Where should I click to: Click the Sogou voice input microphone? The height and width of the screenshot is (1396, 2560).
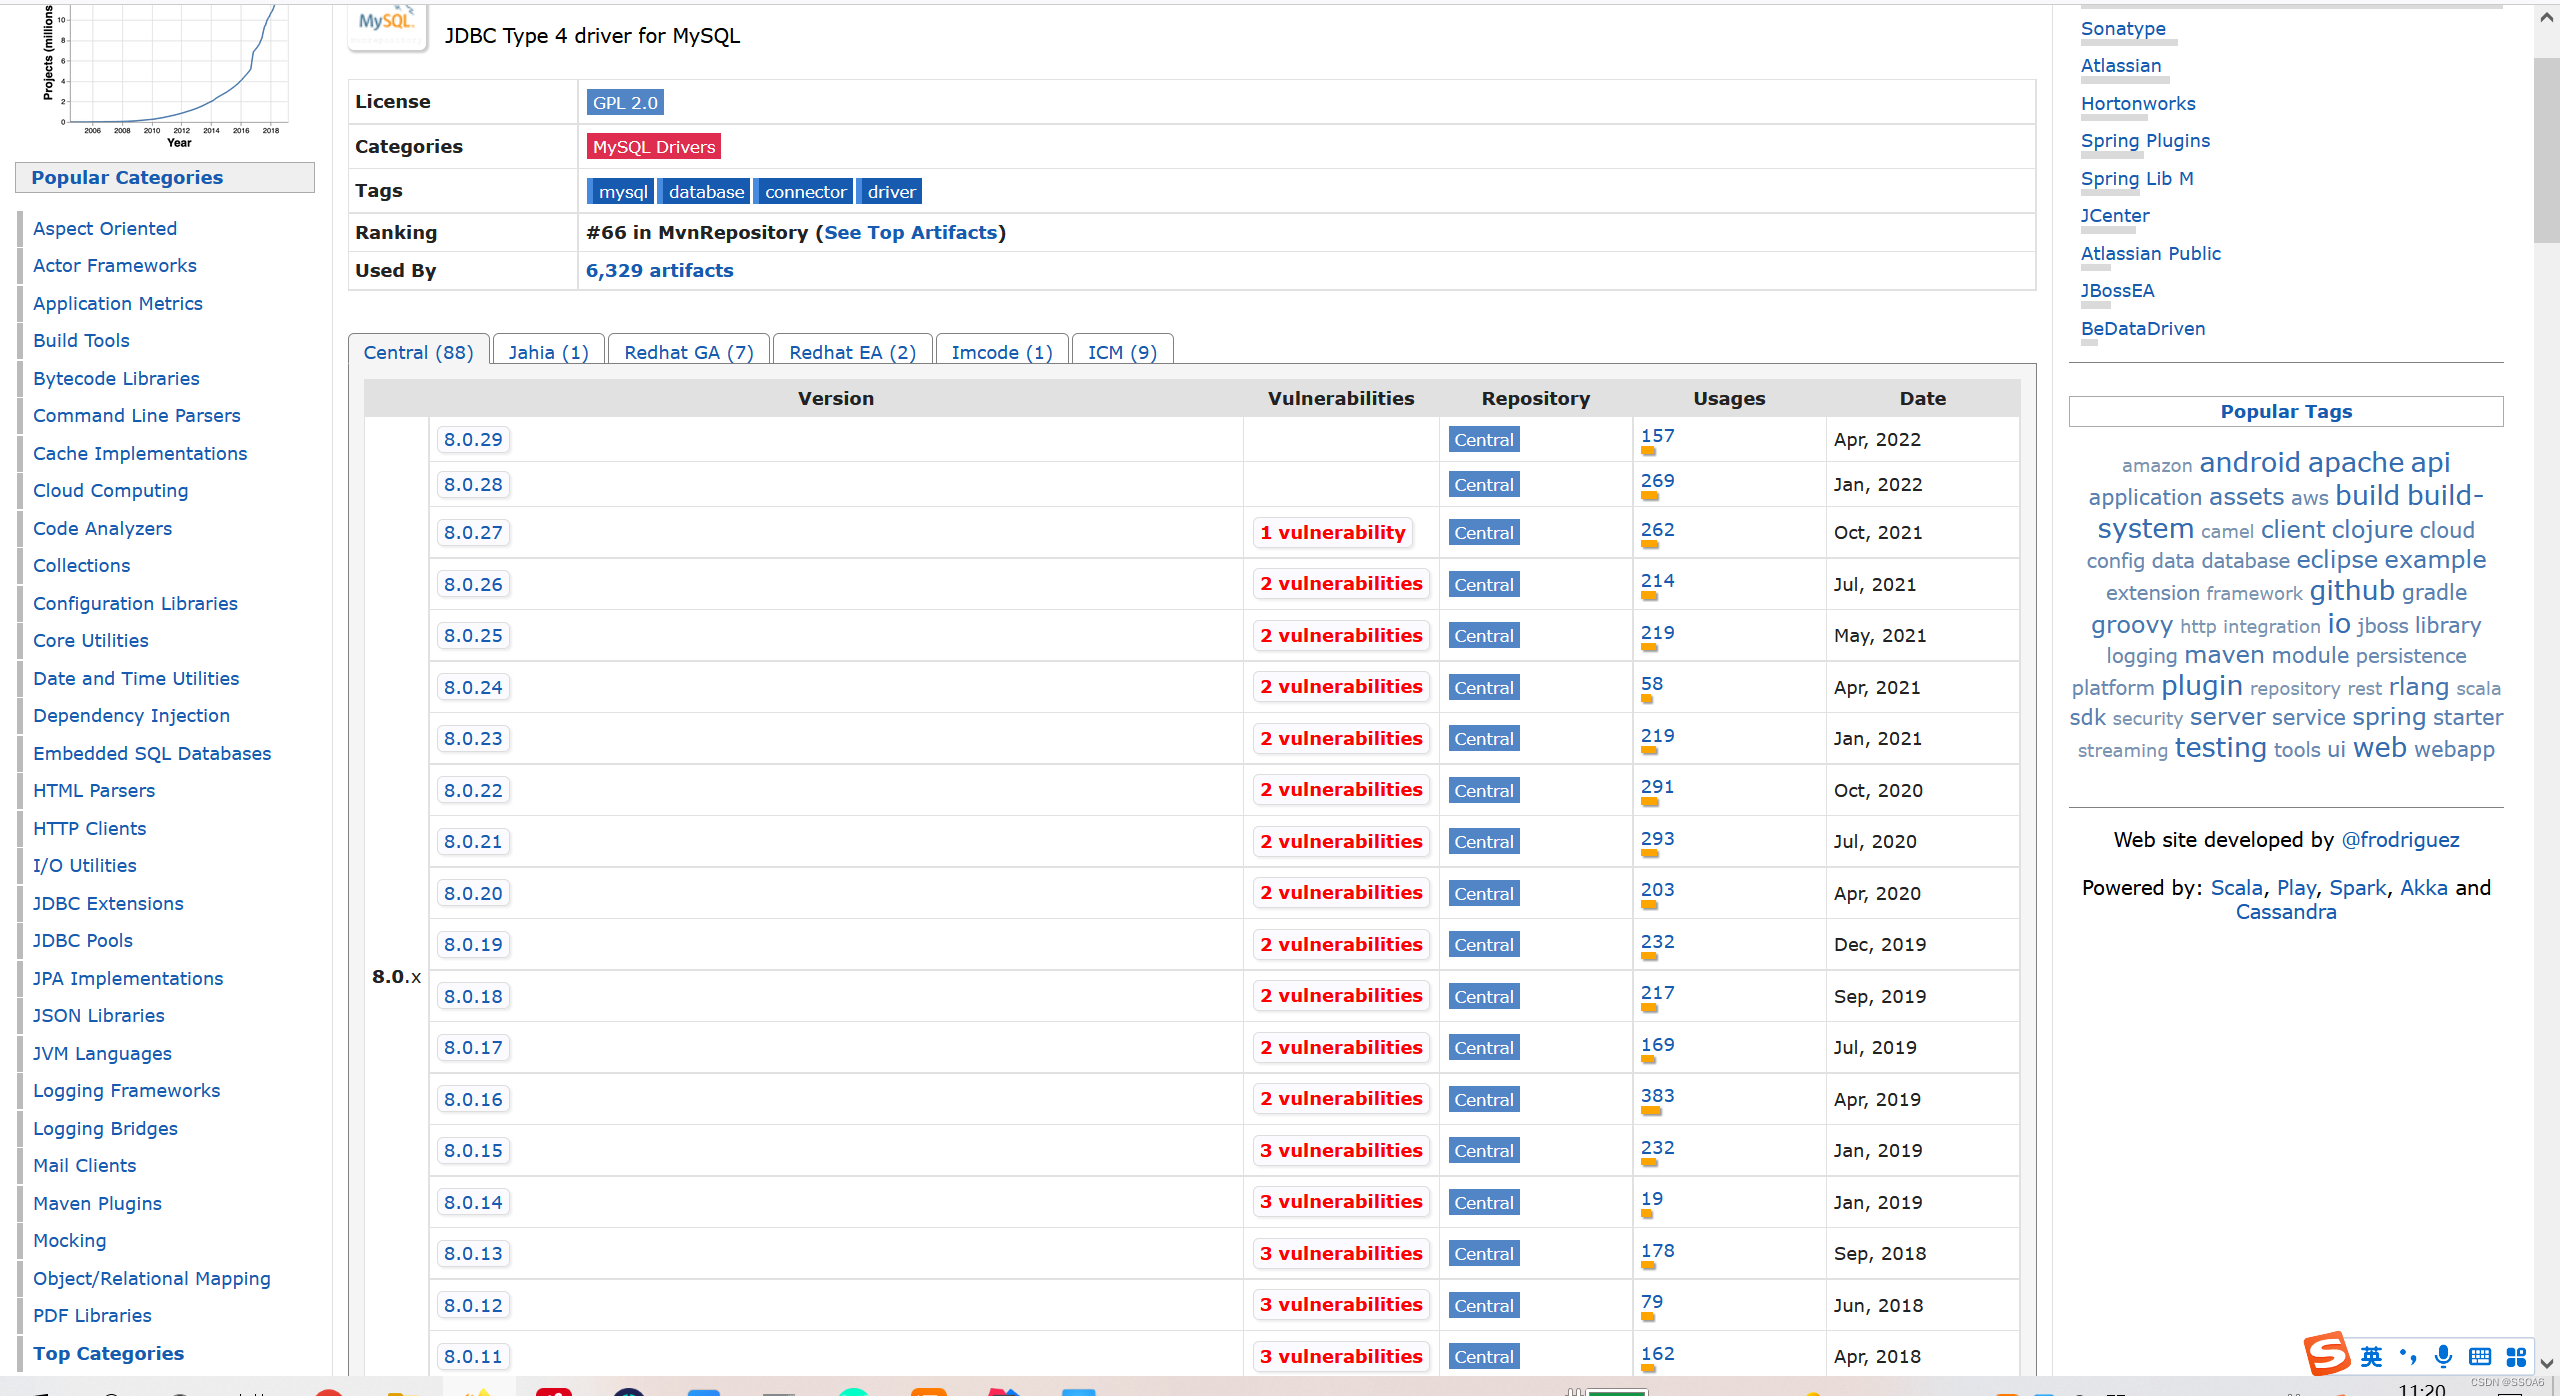(x=2443, y=1357)
